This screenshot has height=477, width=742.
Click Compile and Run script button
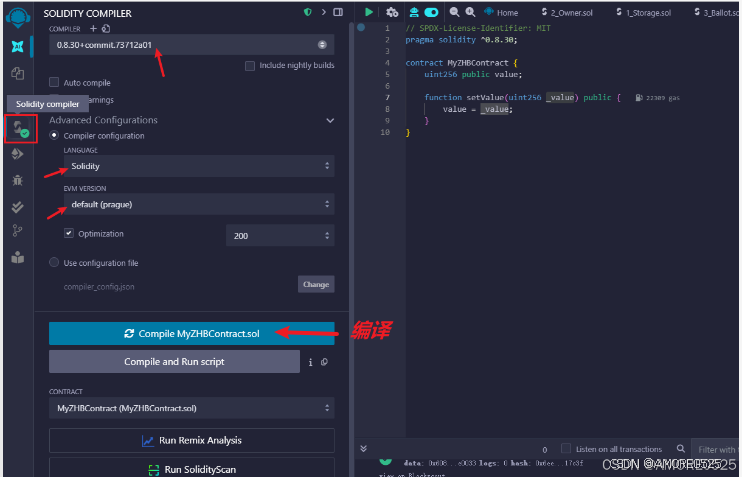(x=174, y=362)
